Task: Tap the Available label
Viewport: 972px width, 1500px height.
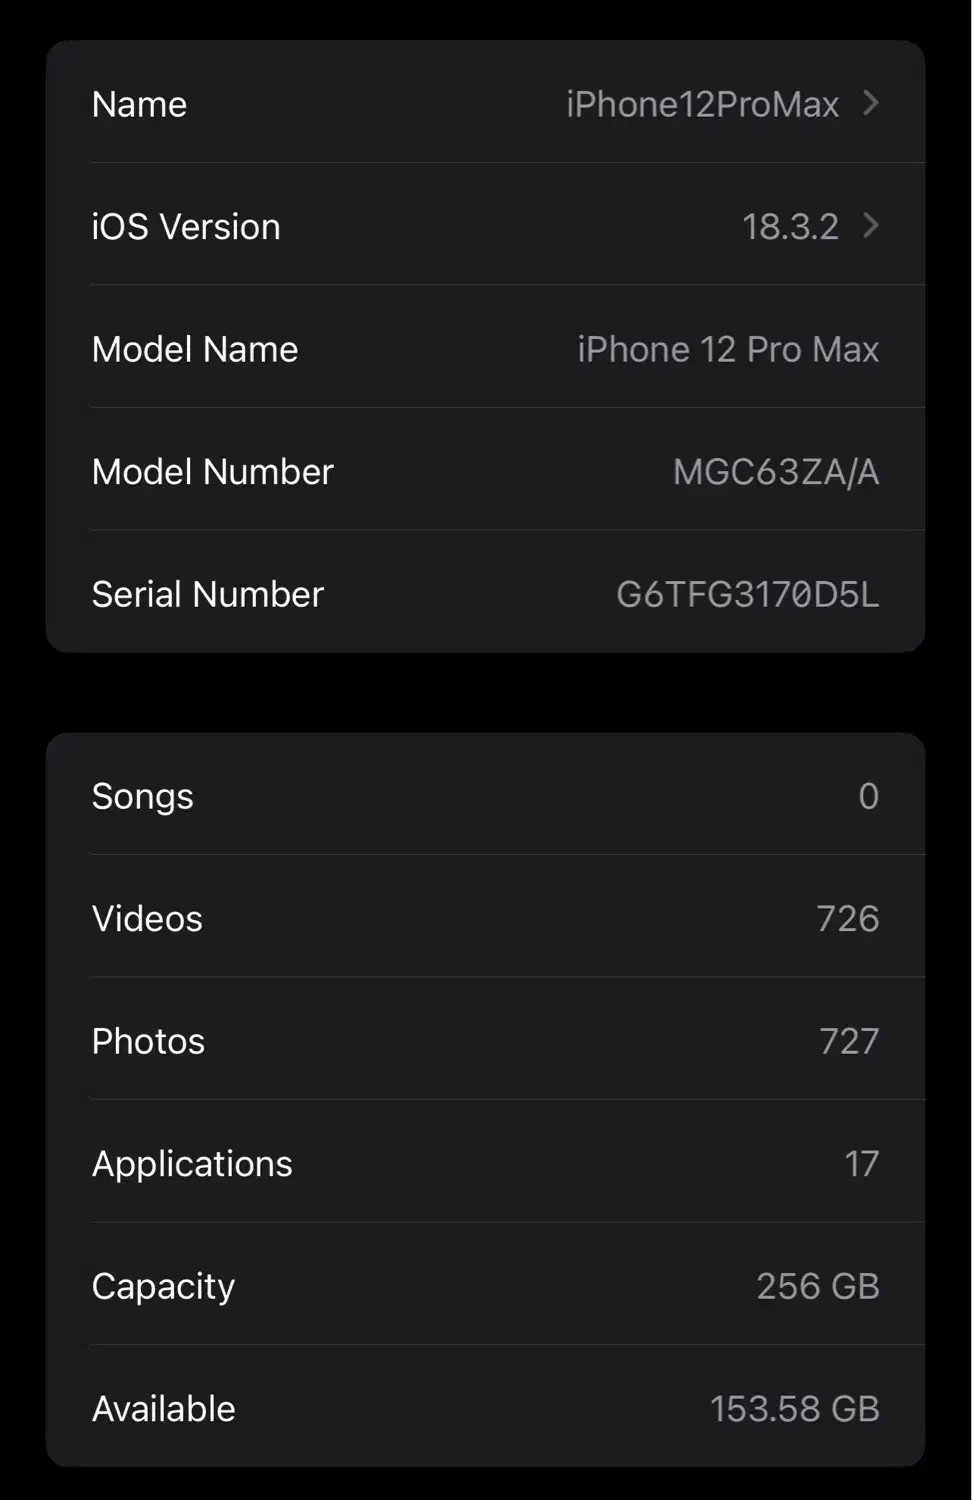Action: coord(164,1409)
